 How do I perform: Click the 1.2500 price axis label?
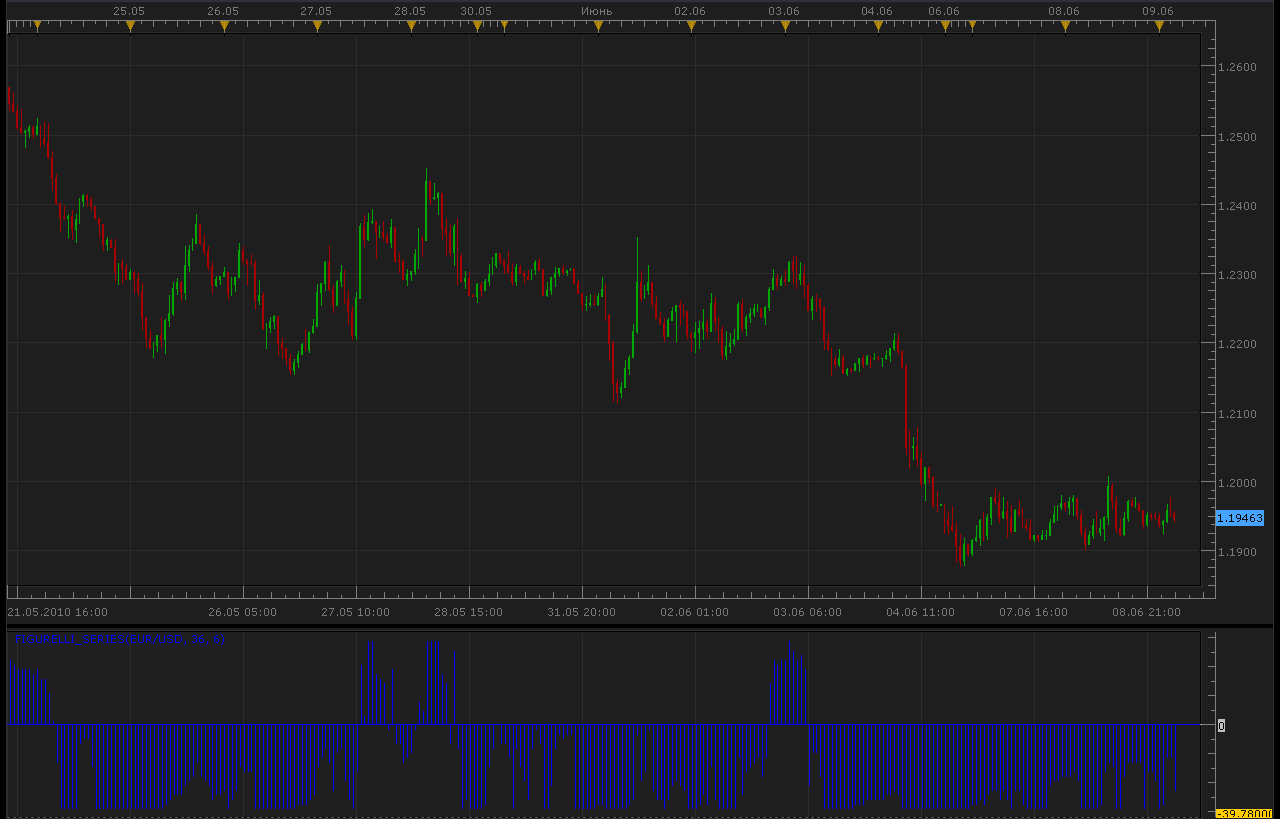1237,136
